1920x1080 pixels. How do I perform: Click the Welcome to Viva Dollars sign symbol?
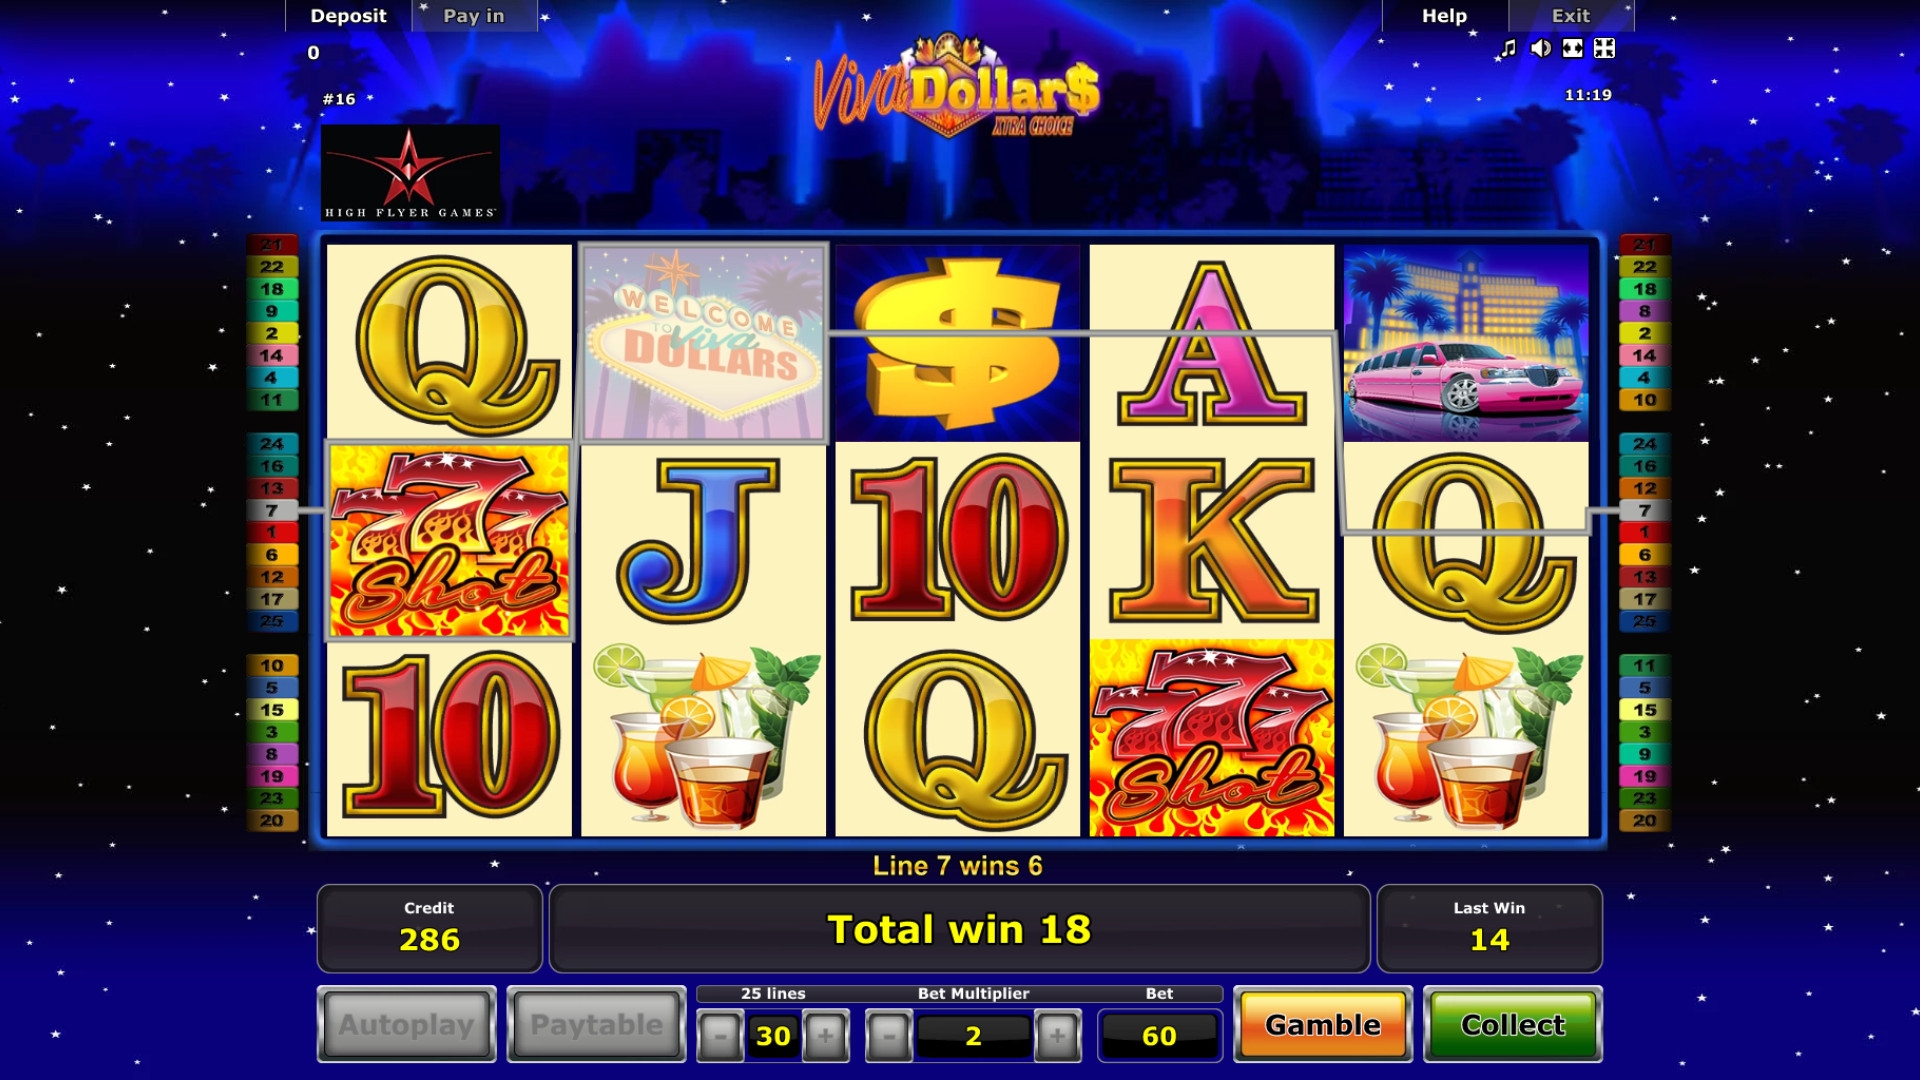pos(704,342)
